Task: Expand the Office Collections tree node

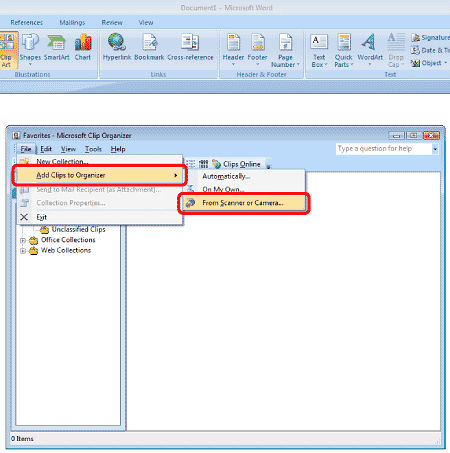Action: (x=23, y=240)
